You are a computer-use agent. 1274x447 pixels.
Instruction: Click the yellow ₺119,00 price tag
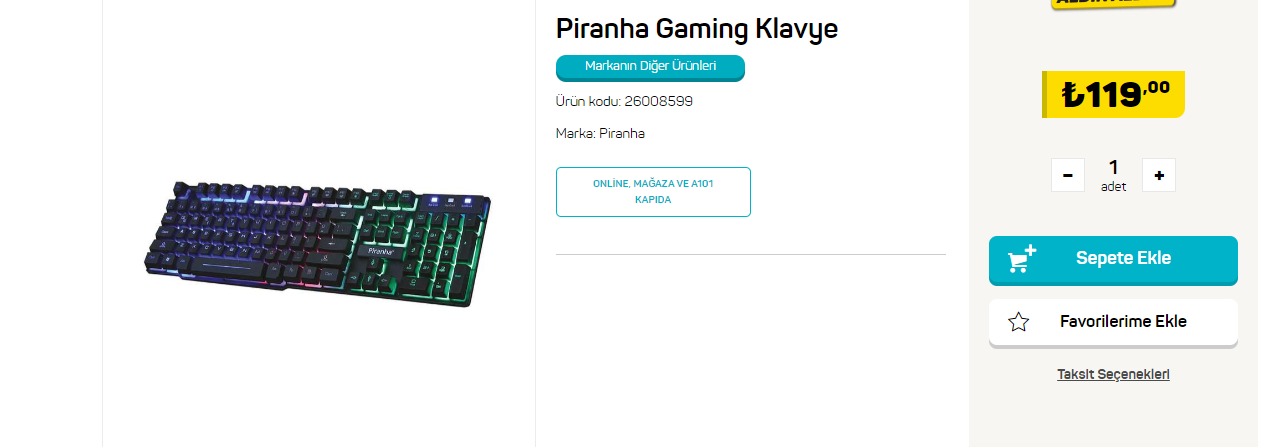pos(1113,94)
